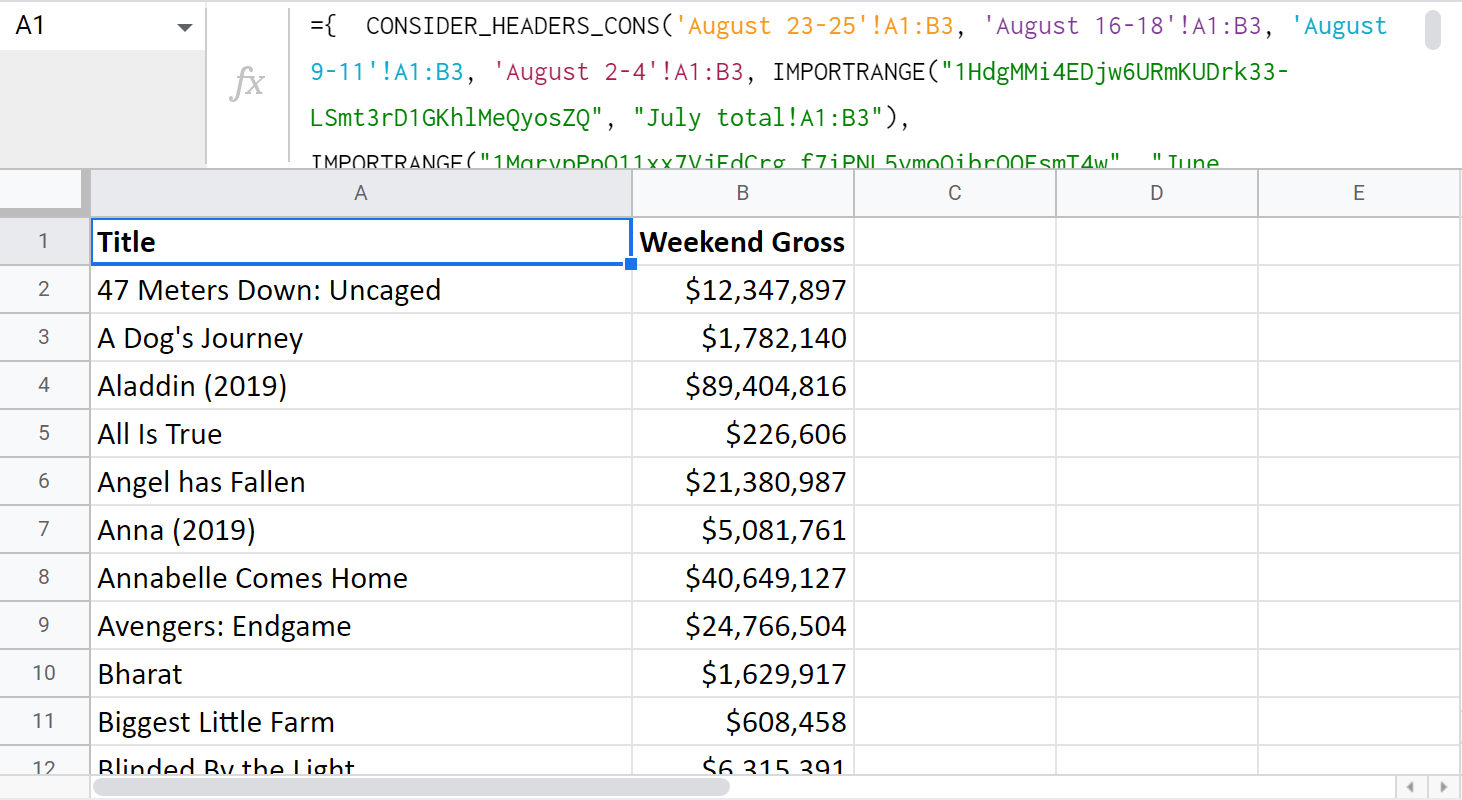1462x800 pixels.
Task: Select row 1 header
Action: (44, 241)
